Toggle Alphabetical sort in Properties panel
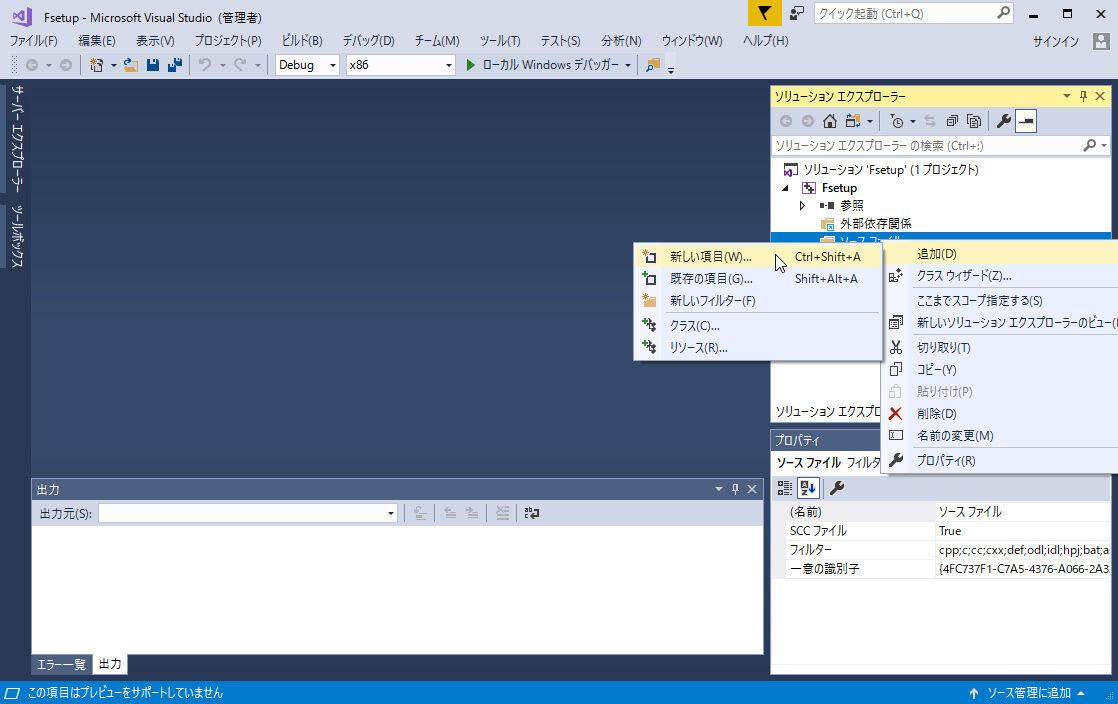 (809, 488)
